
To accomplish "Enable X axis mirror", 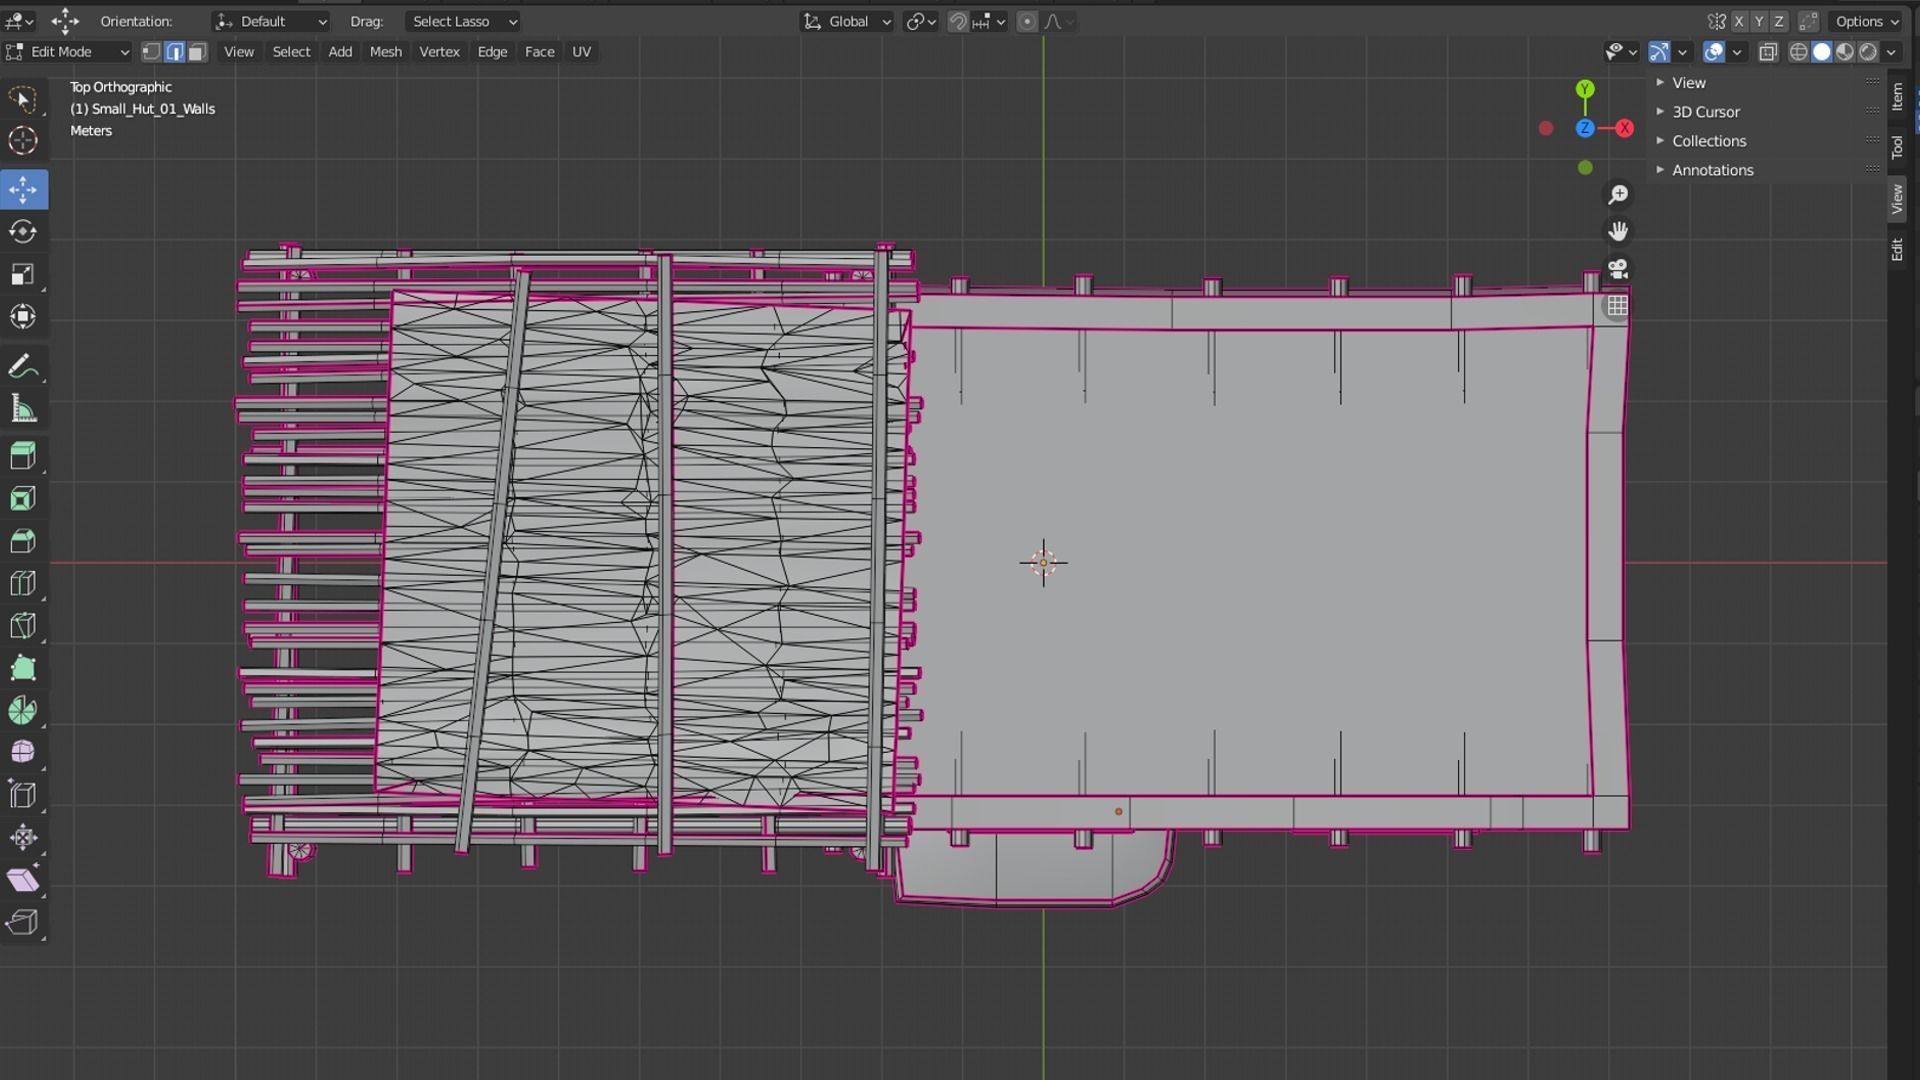I will pyautogui.click(x=1739, y=21).
